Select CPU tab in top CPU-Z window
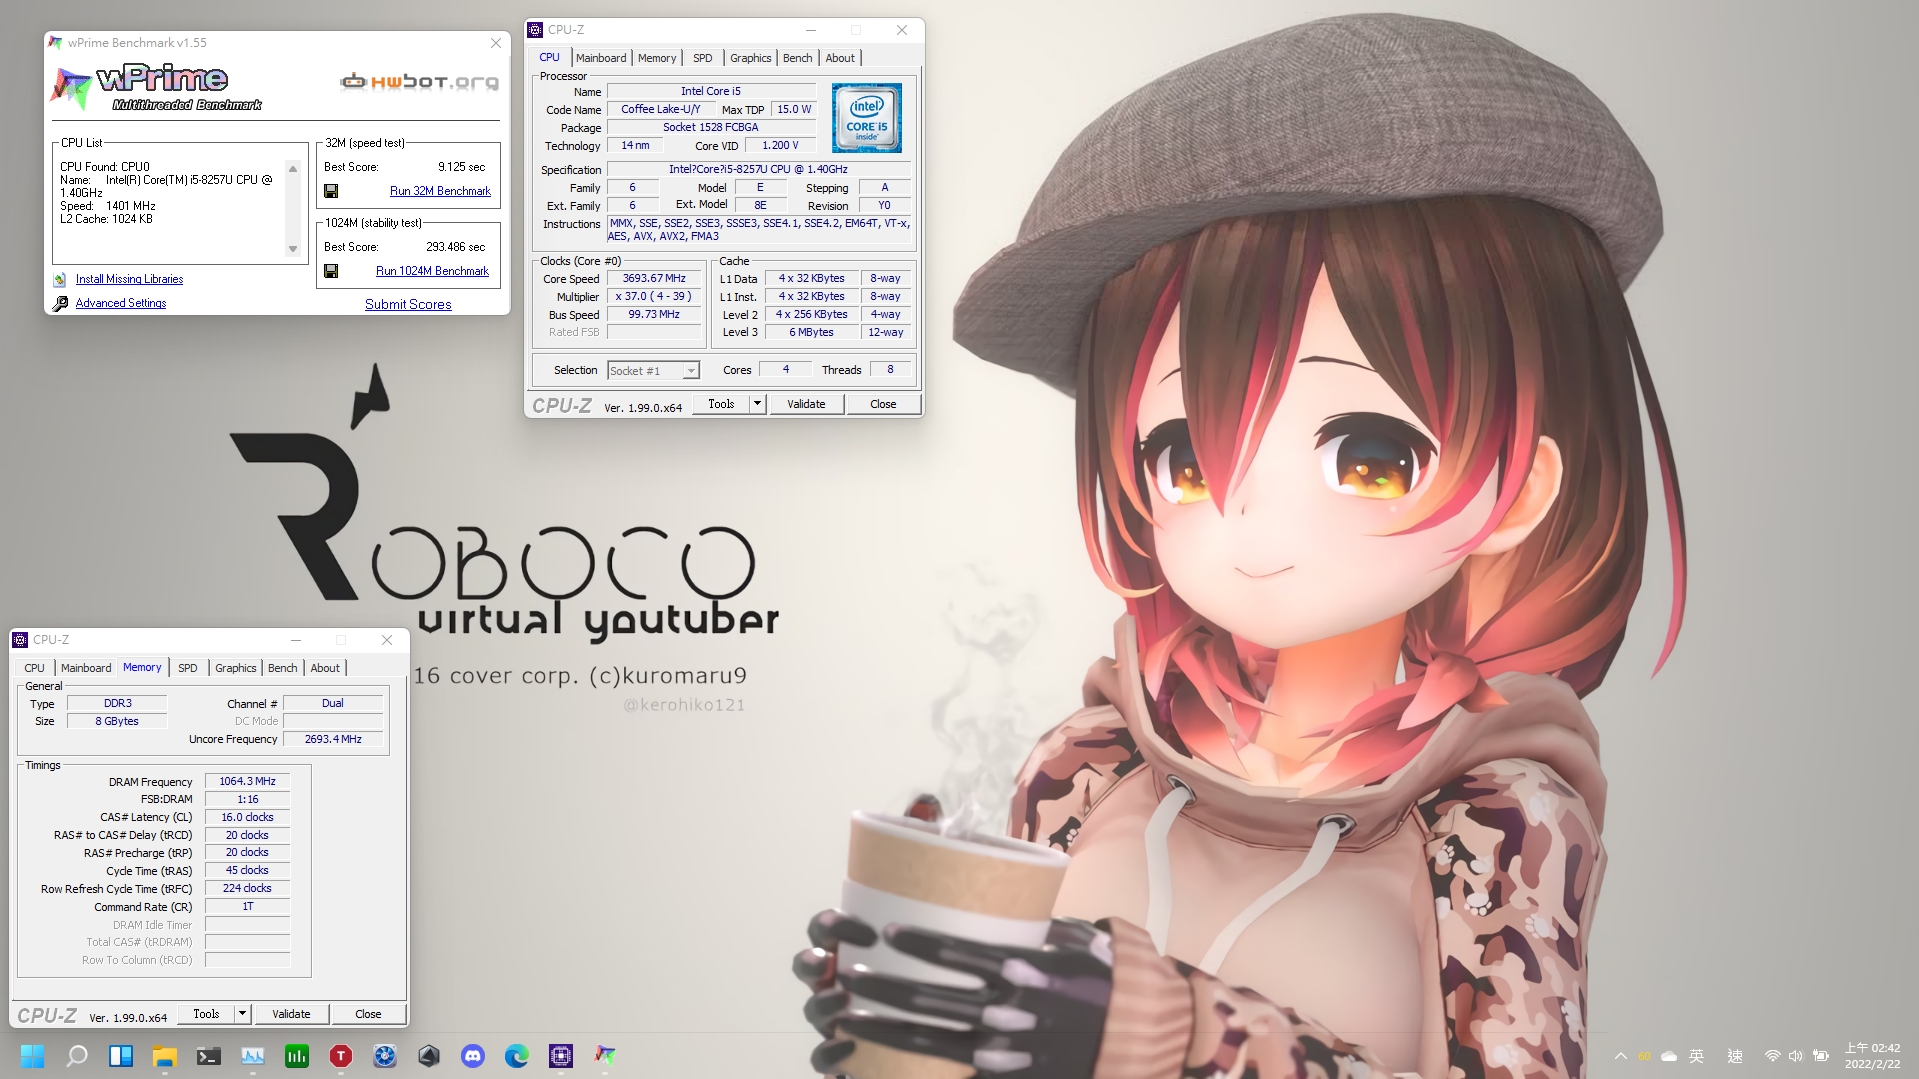Screen dimensions: 1919x1079 click(550, 58)
